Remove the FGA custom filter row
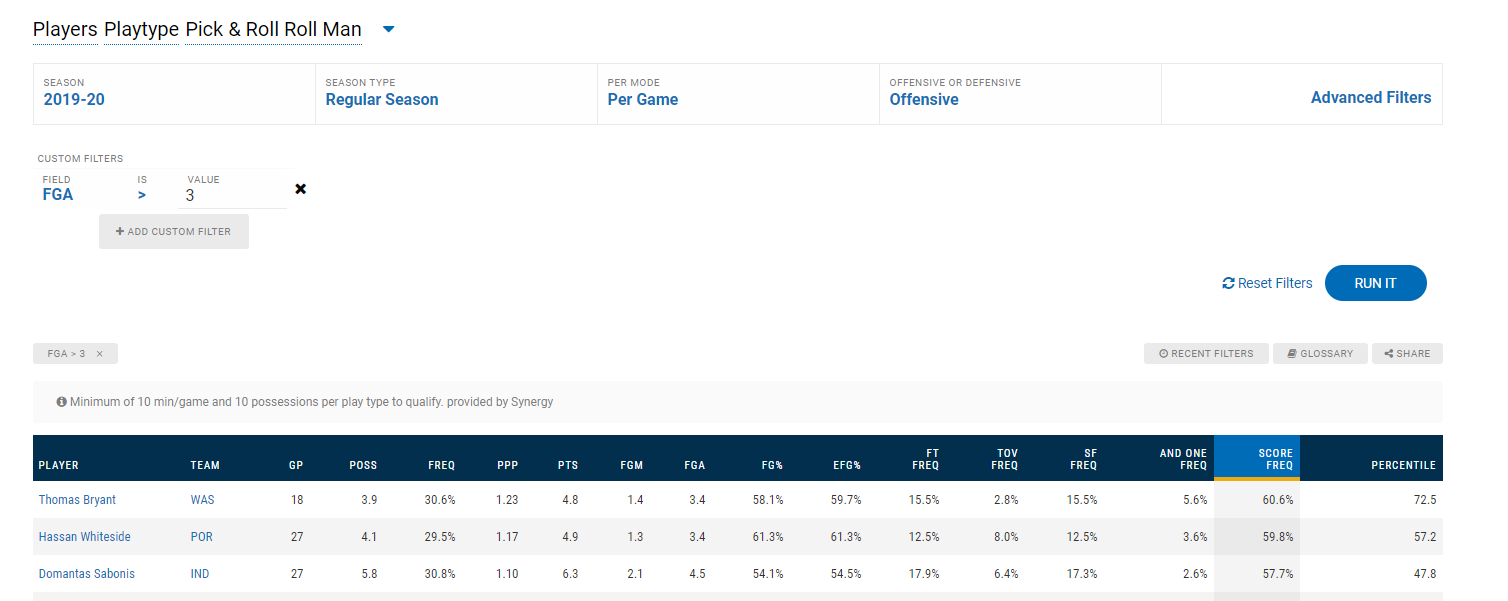Image resolution: width=1508 pixels, height=601 pixels. pos(300,189)
